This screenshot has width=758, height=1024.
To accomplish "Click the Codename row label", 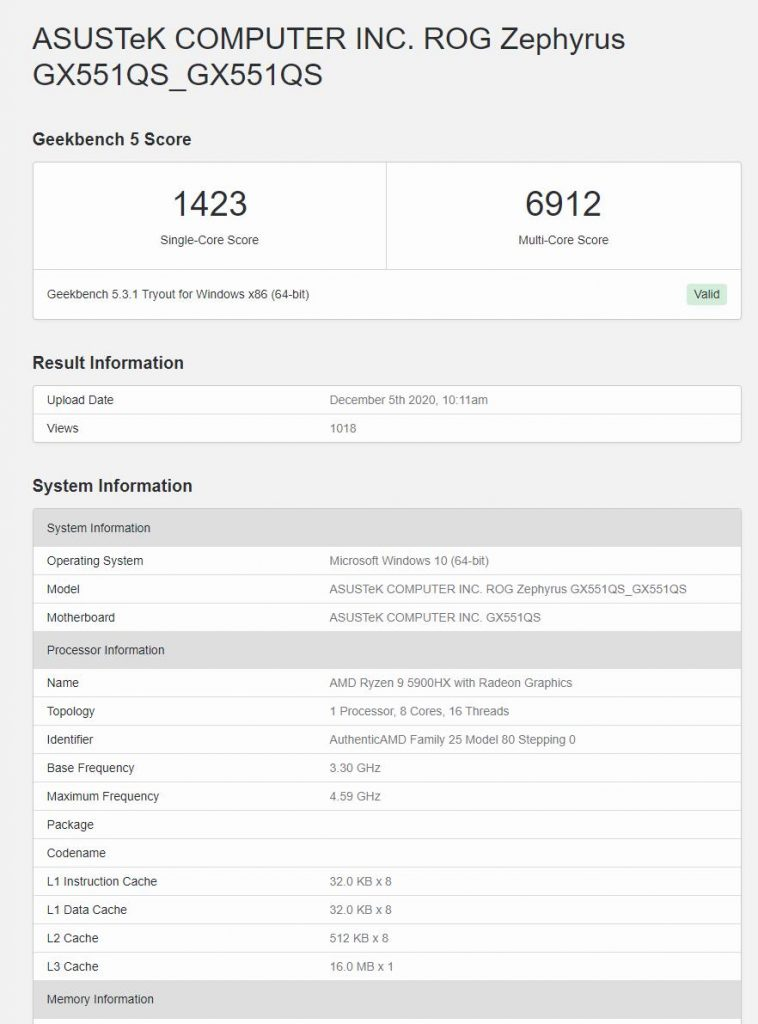I will click(x=76, y=853).
